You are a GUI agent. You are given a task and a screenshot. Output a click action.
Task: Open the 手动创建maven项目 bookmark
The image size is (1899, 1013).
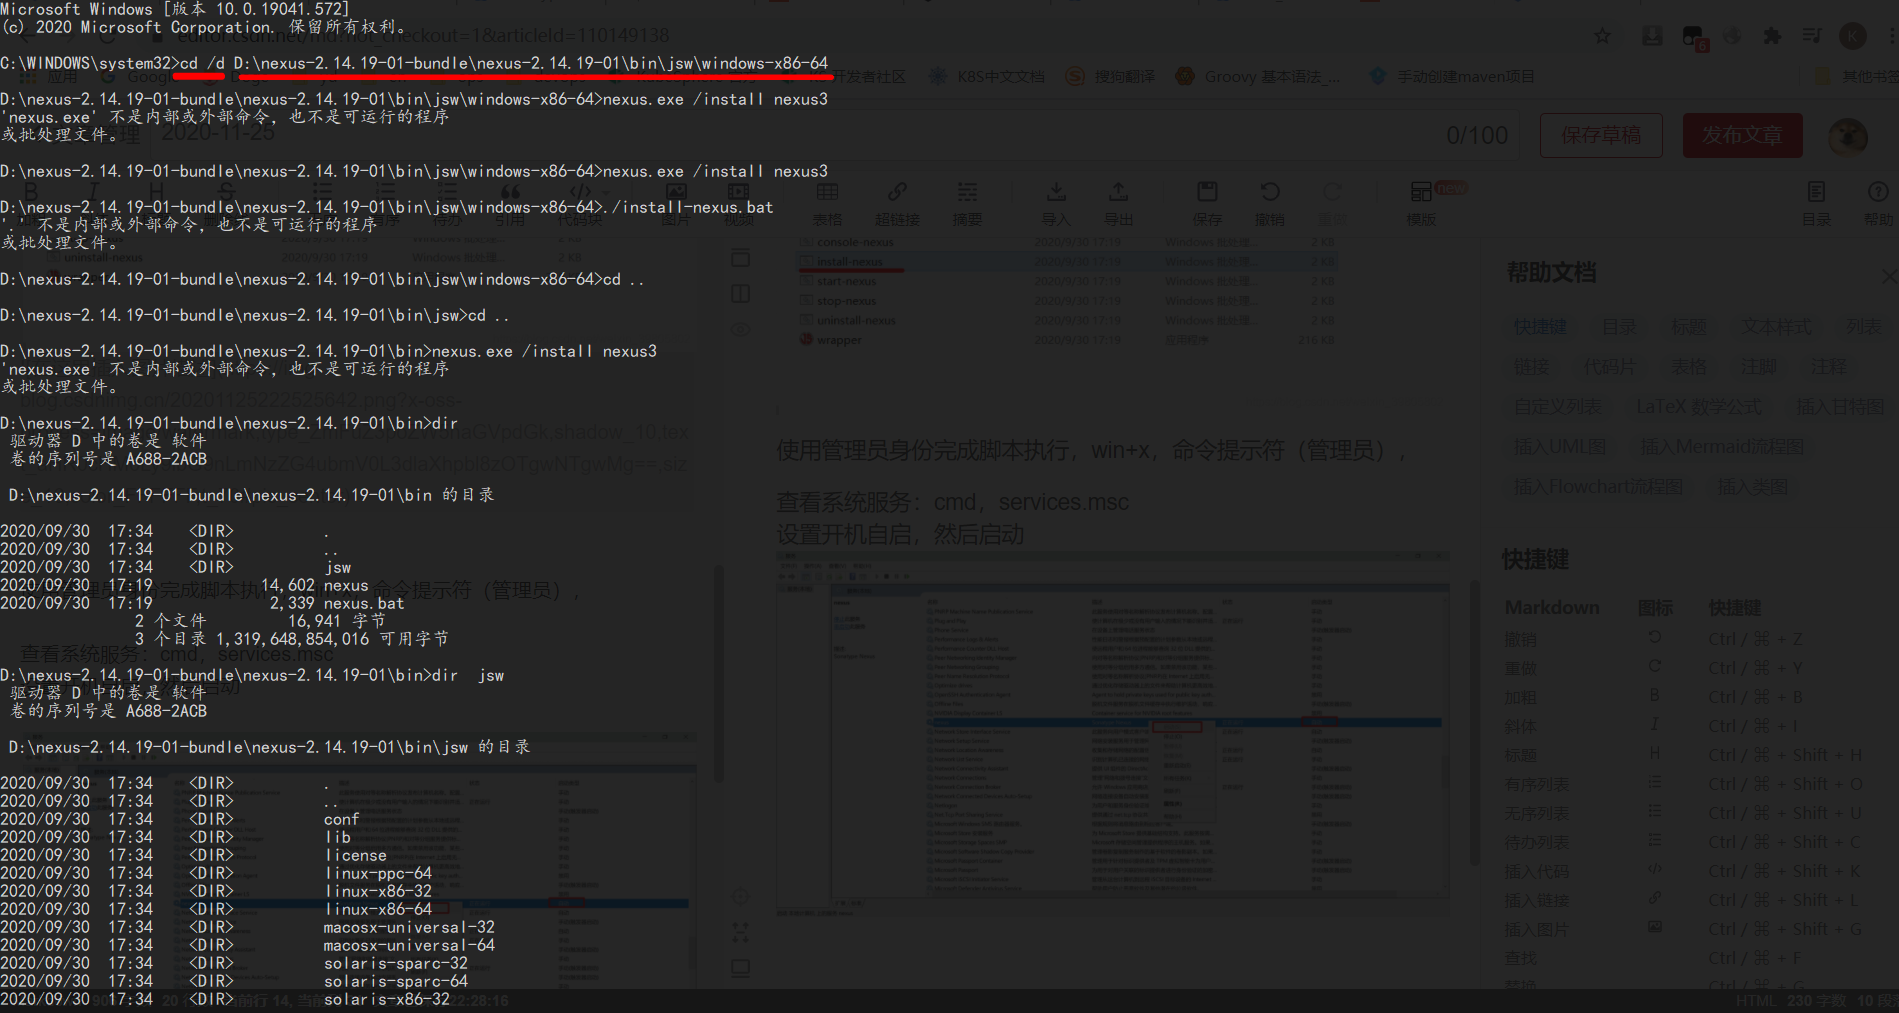click(1452, 77)
